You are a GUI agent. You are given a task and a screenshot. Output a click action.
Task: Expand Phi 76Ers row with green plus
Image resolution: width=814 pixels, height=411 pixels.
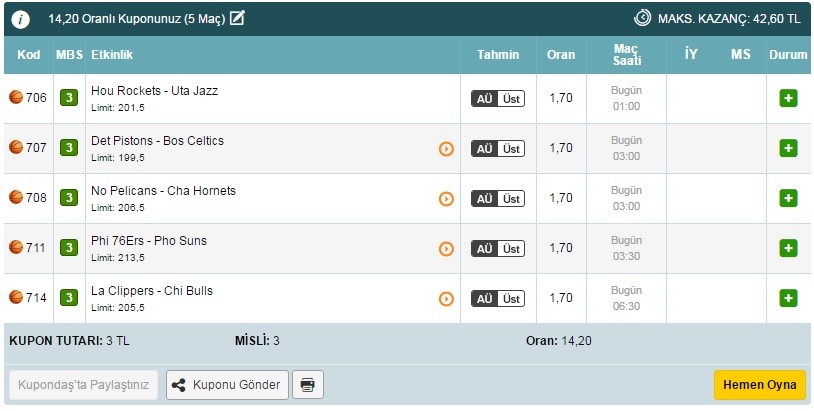788,249
